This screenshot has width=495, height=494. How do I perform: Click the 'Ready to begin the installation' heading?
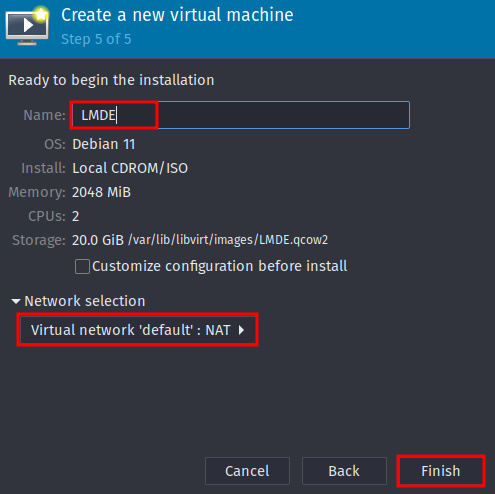[x=111, y=80]
